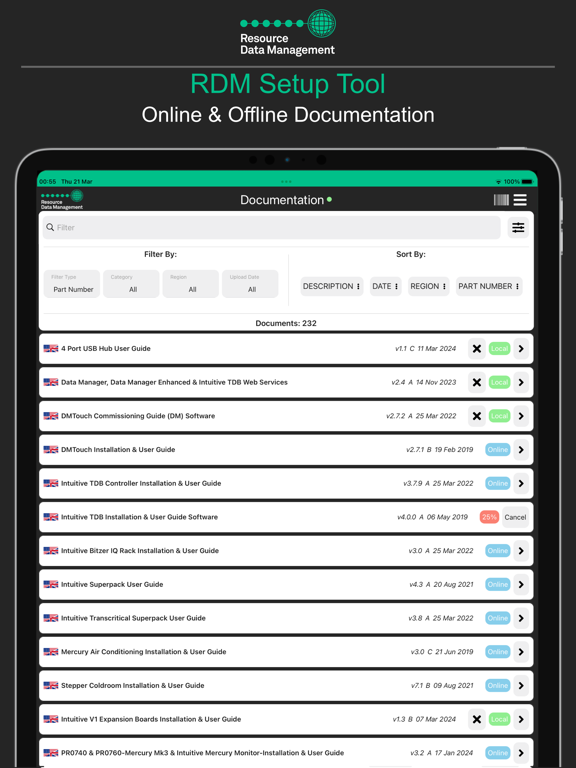
Task: Cancel the Intuitive TDB Software download
Action: (515, 517)
